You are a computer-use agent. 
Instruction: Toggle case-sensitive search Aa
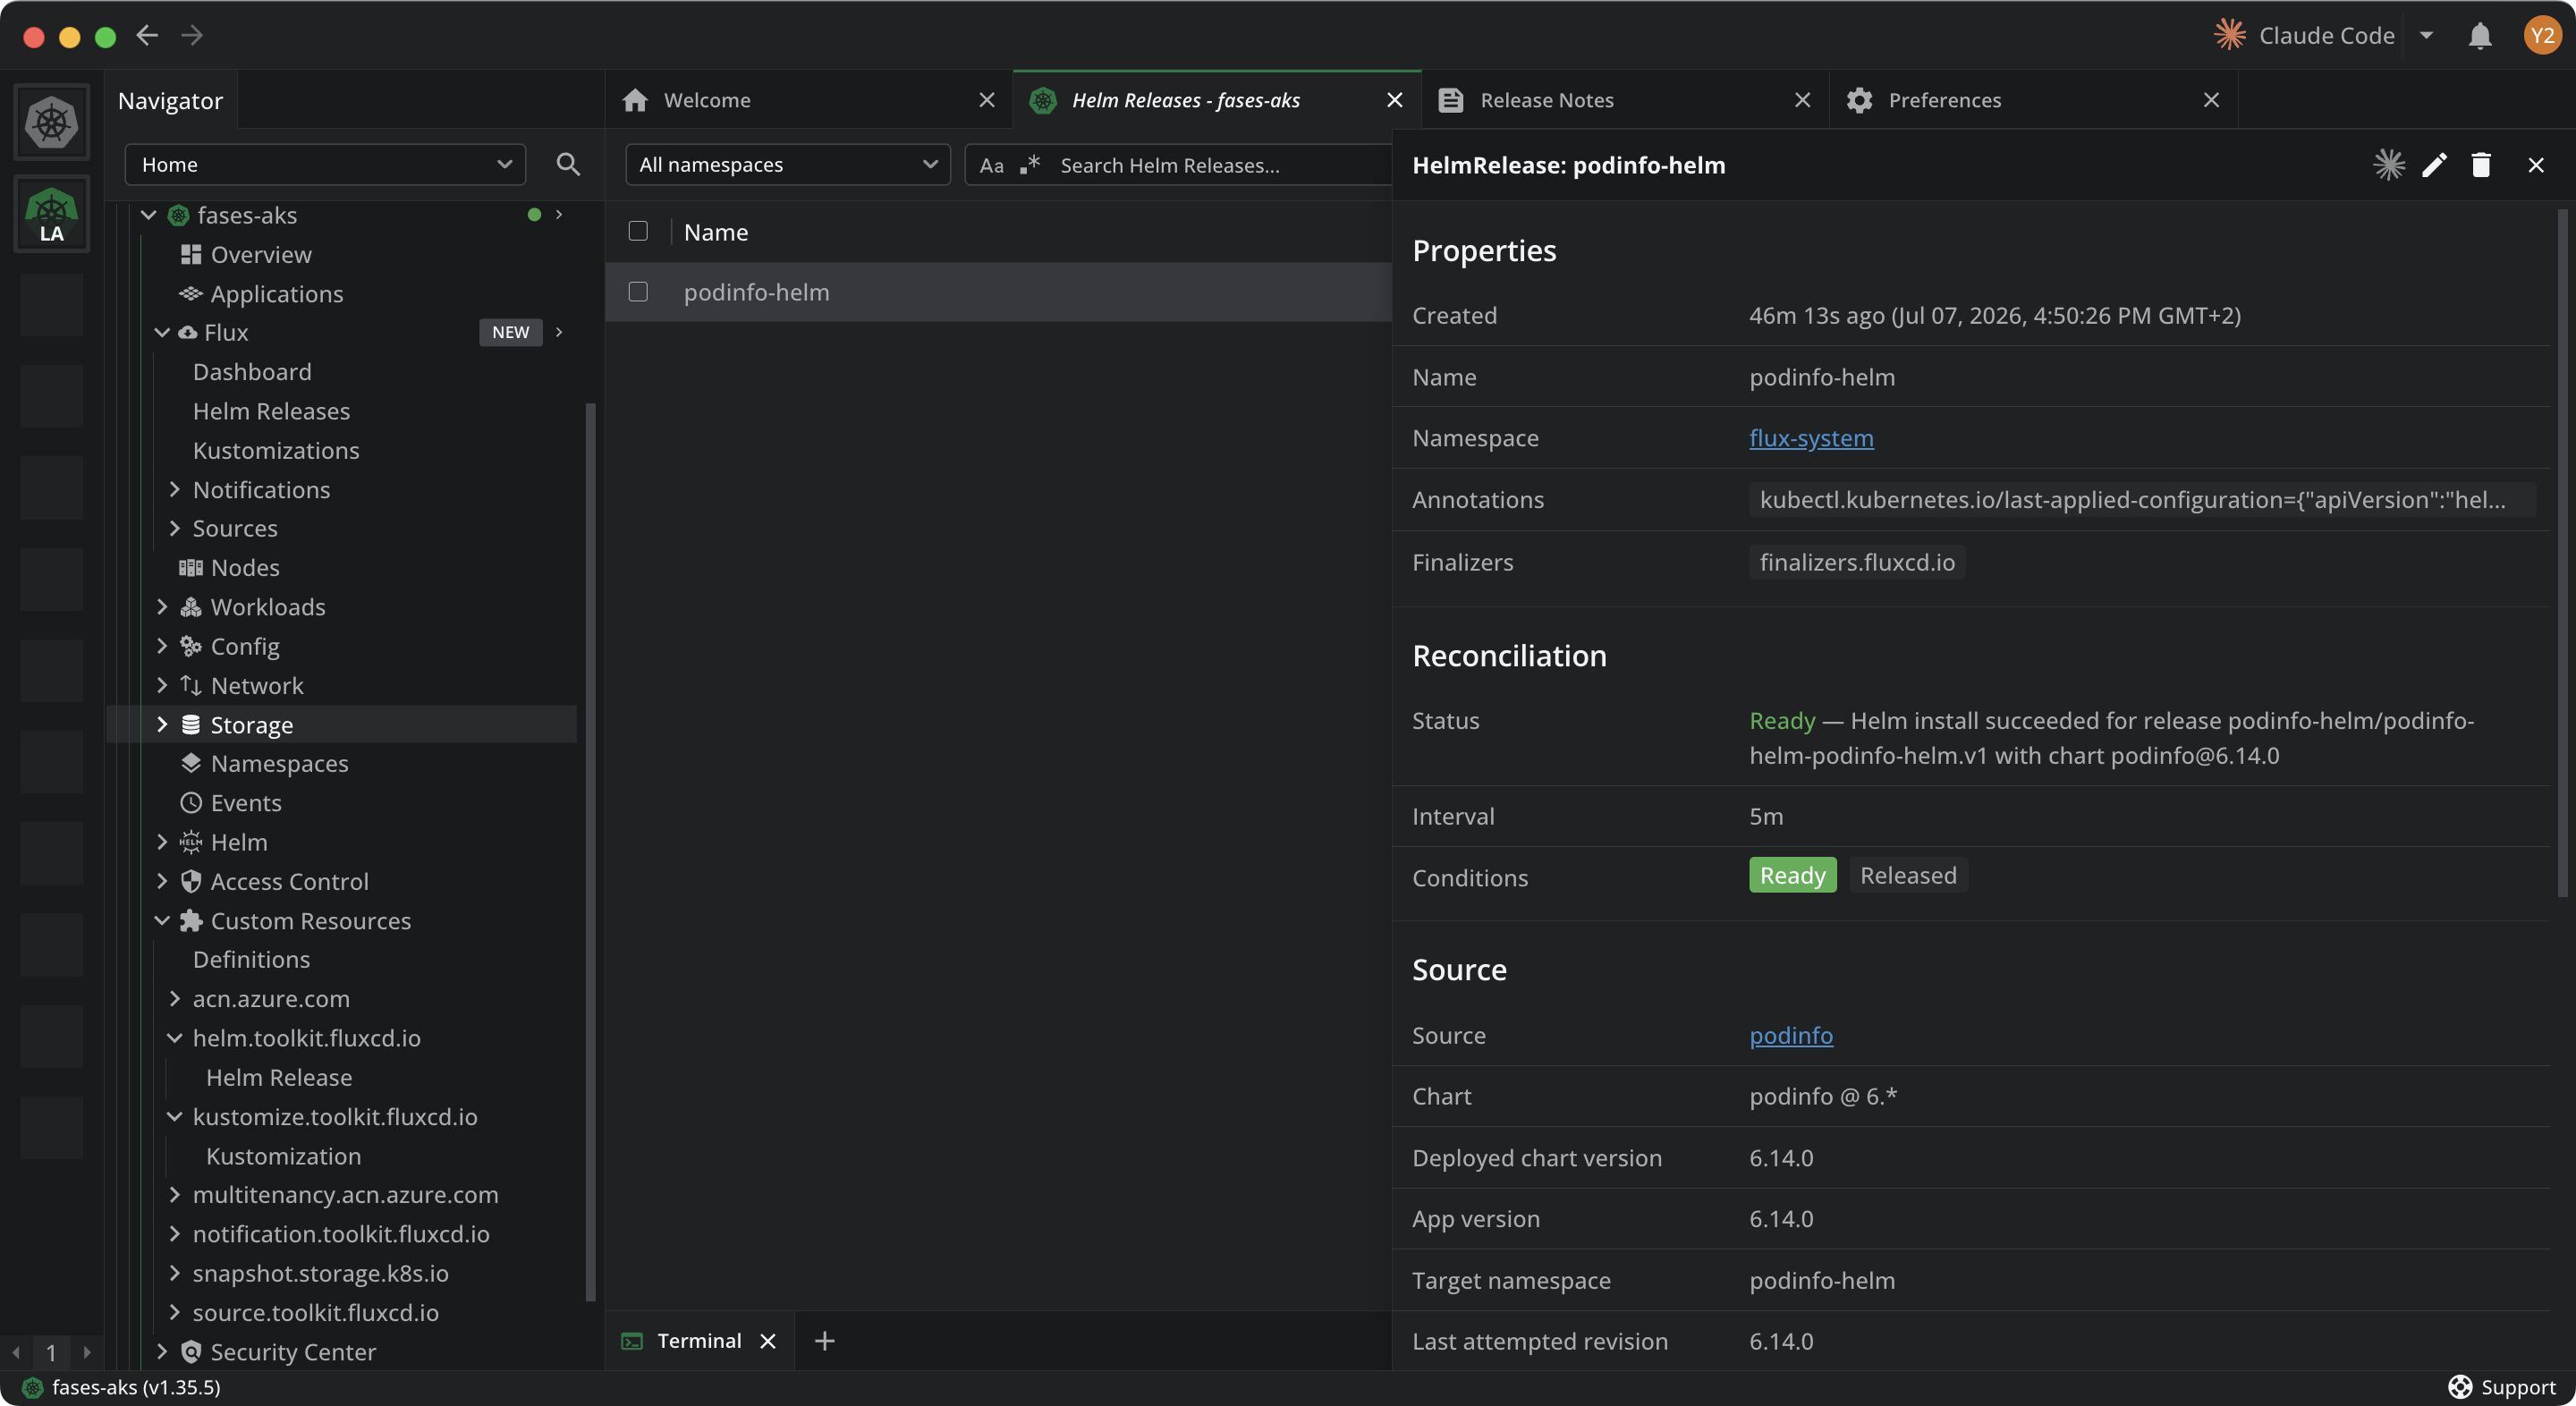[x=991, y=166]
